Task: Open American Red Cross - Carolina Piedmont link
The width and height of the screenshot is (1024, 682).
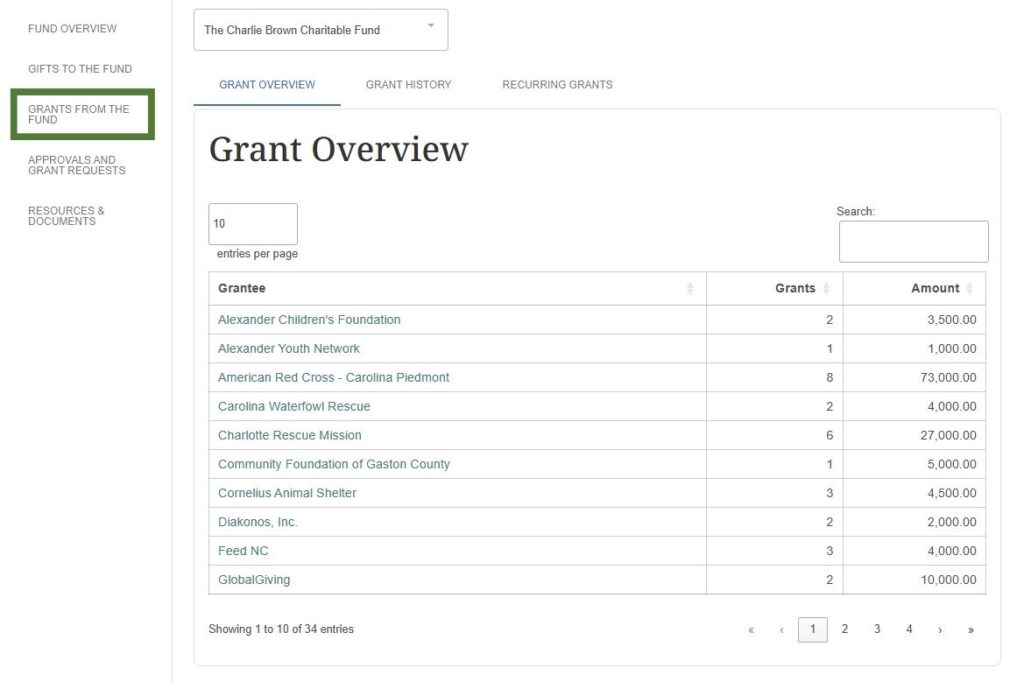Action: coord(333,378)
